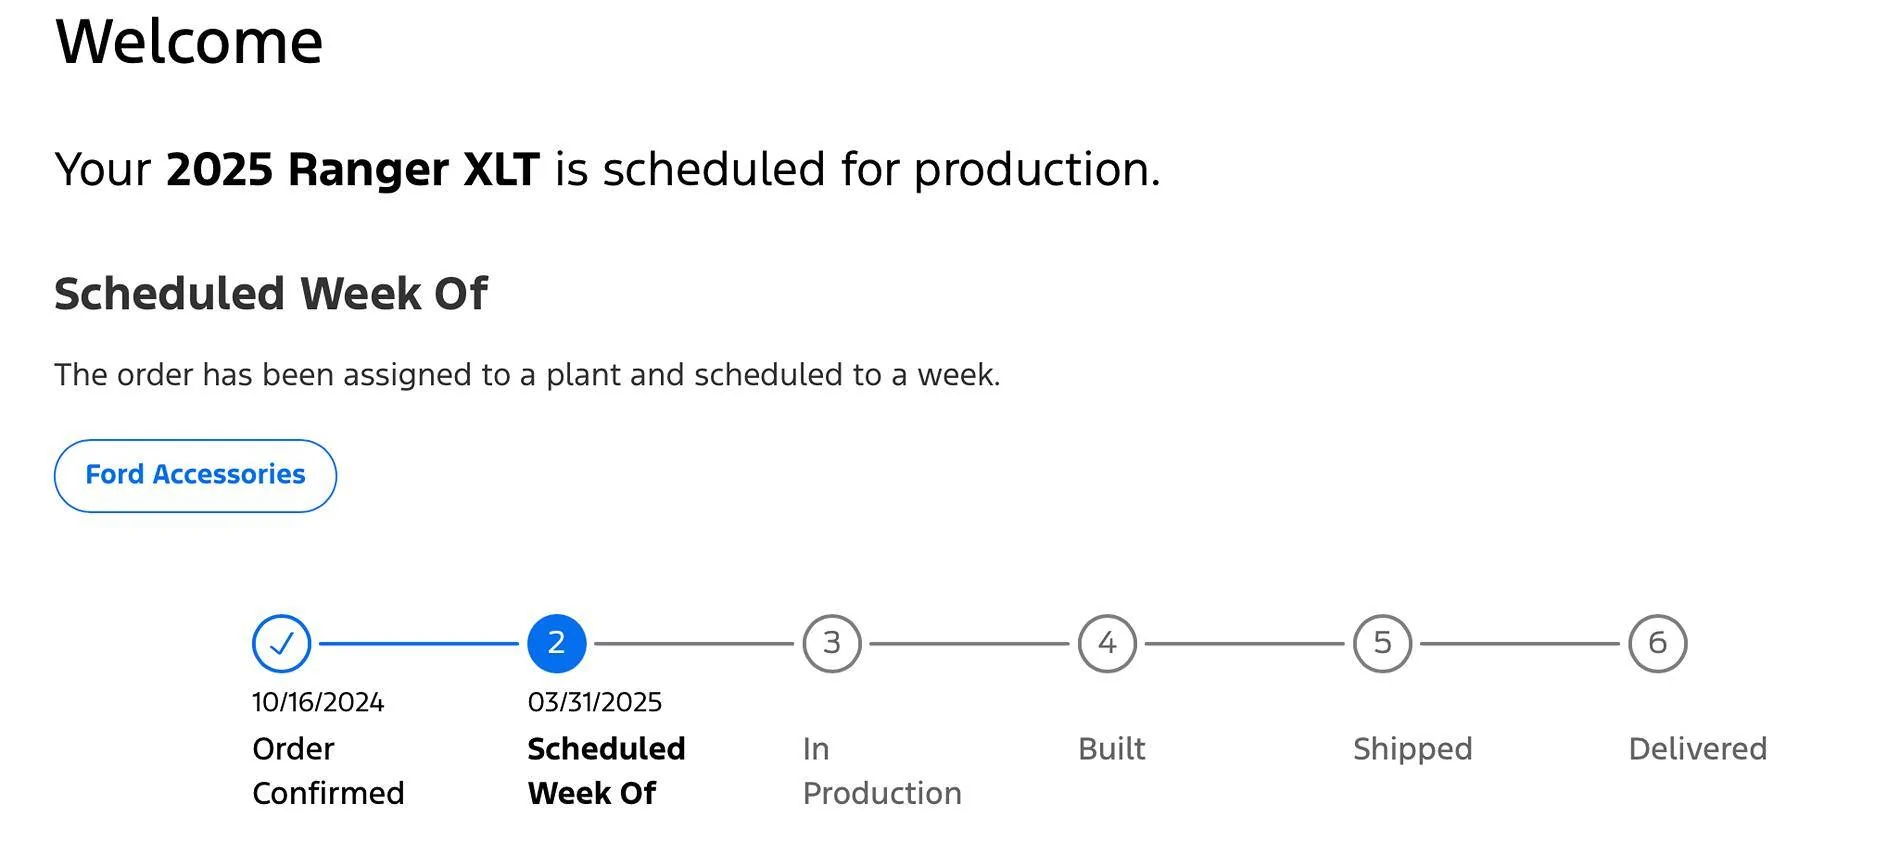Select the step 4 circle icon
The image size is (1900, 854).
[x=1107, y=643]
